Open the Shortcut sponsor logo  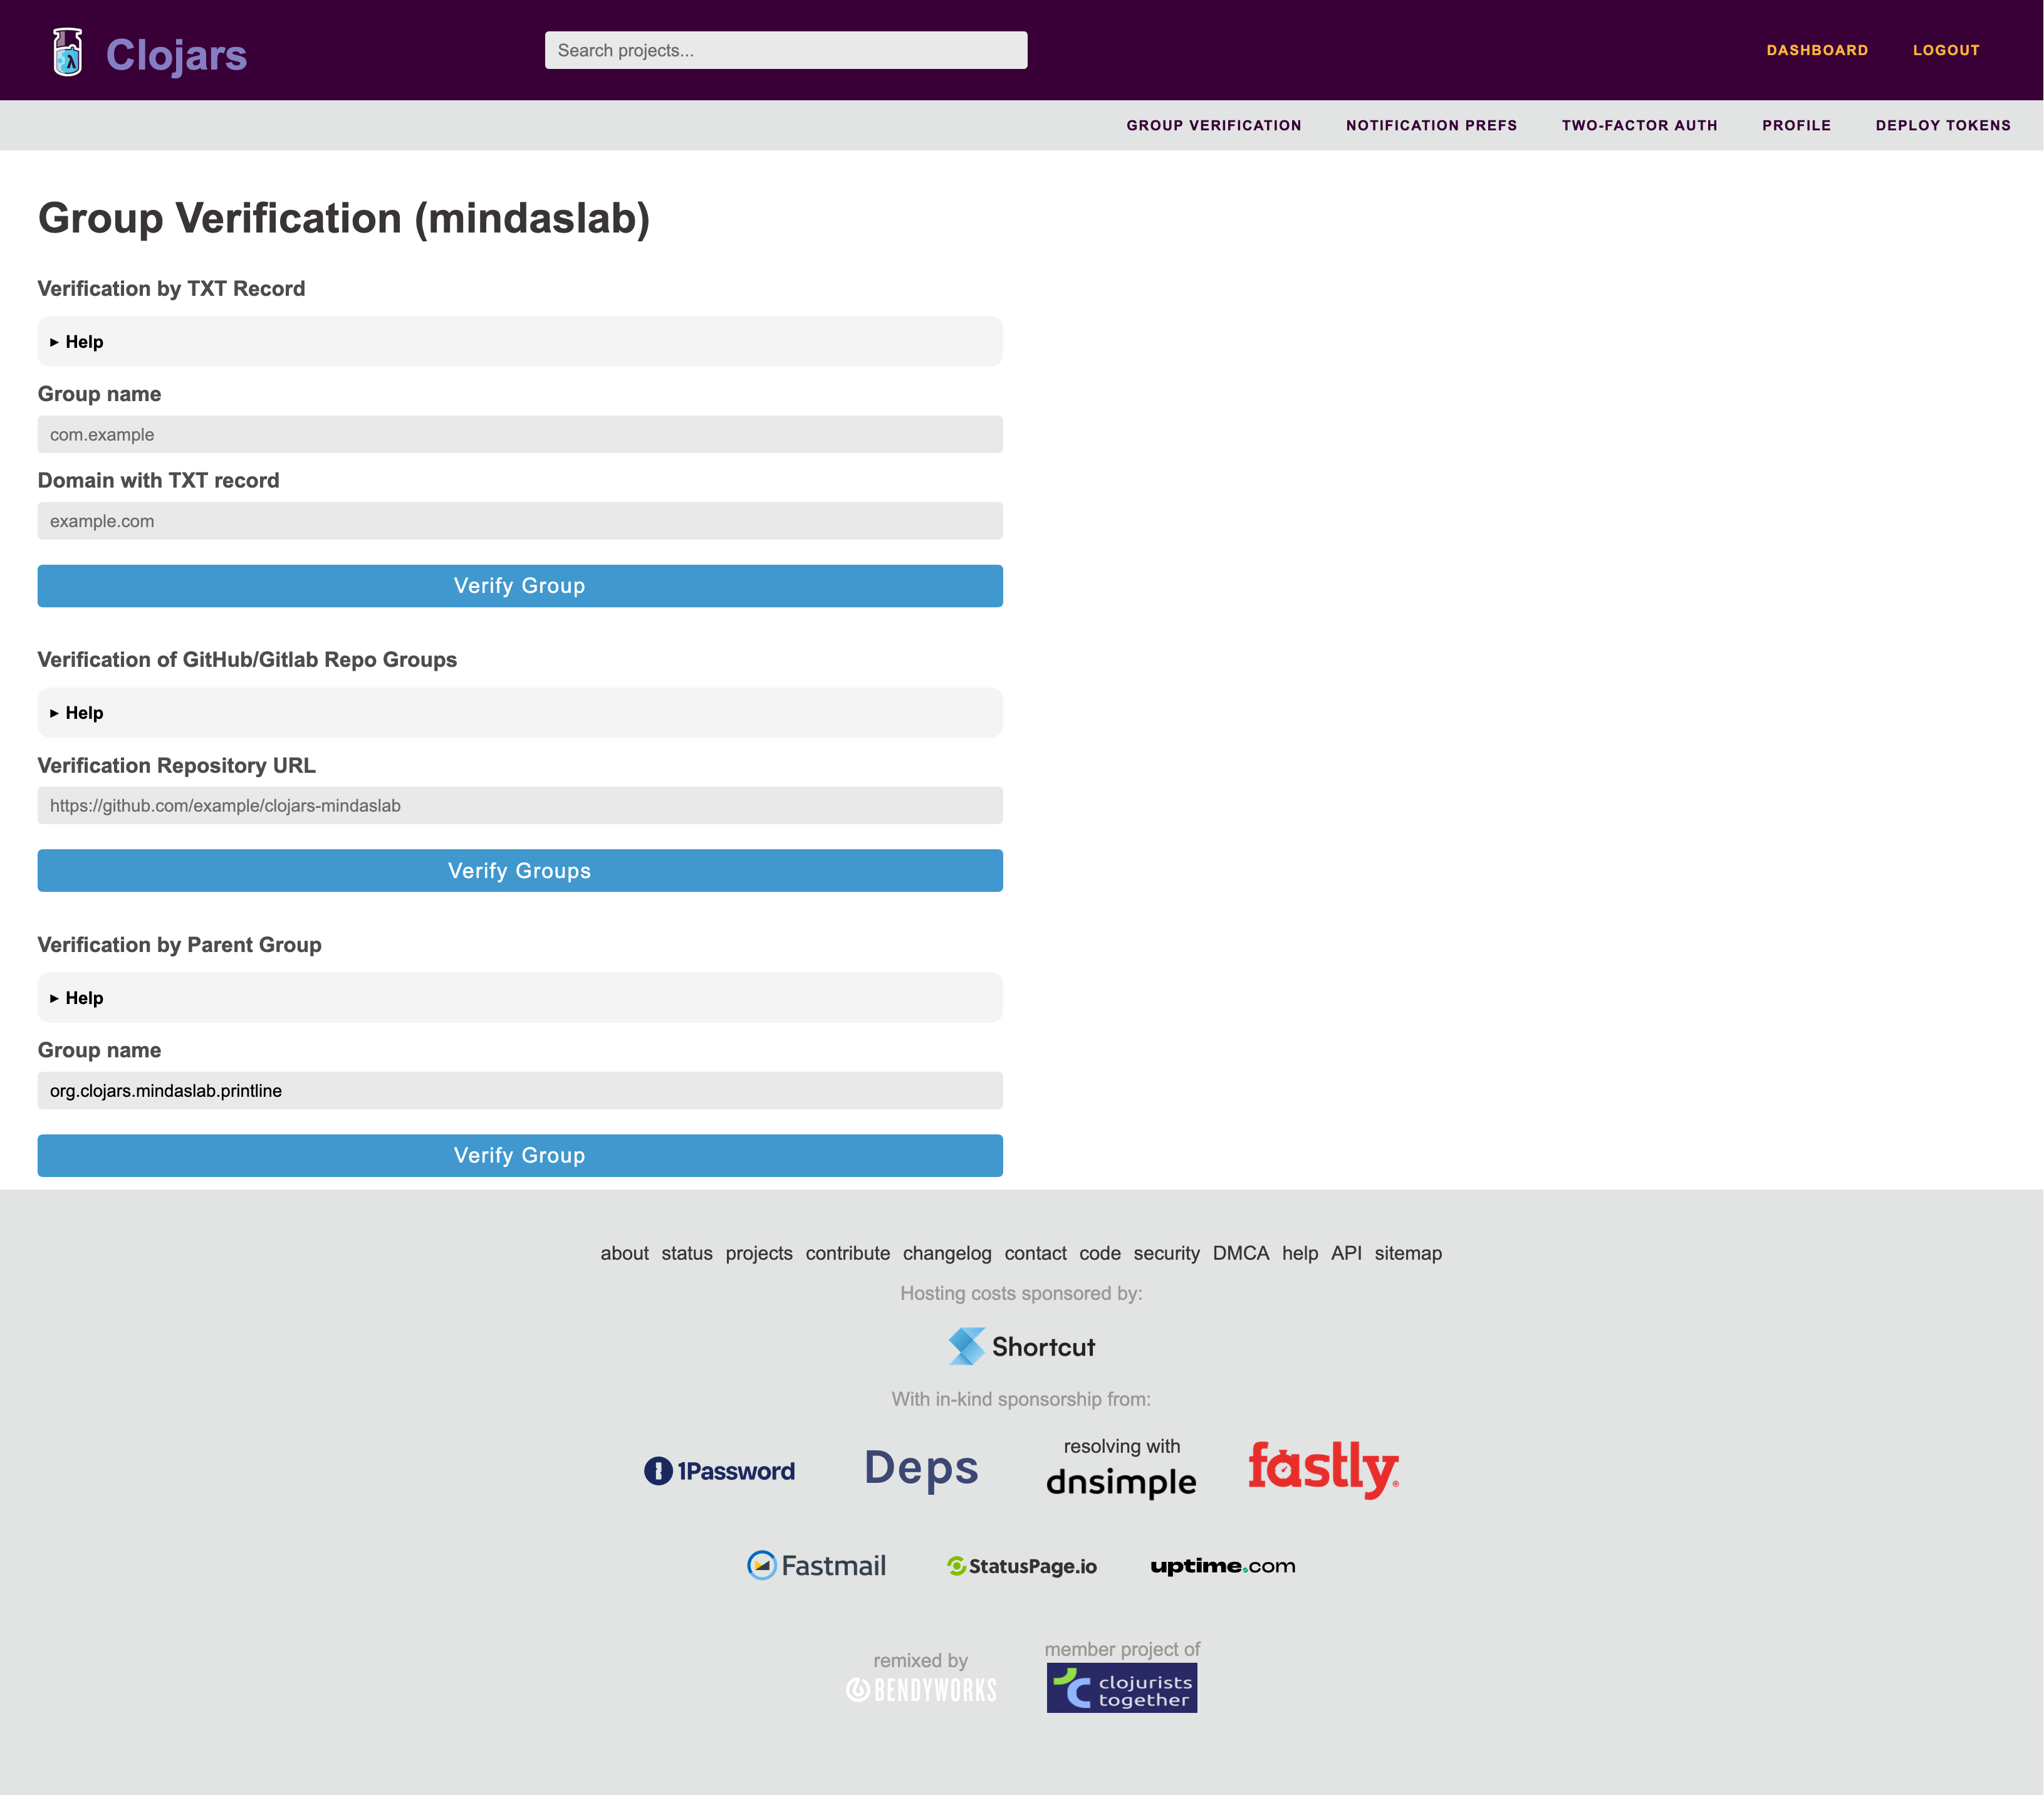pyautogui.click(x=1021, y=1346)
